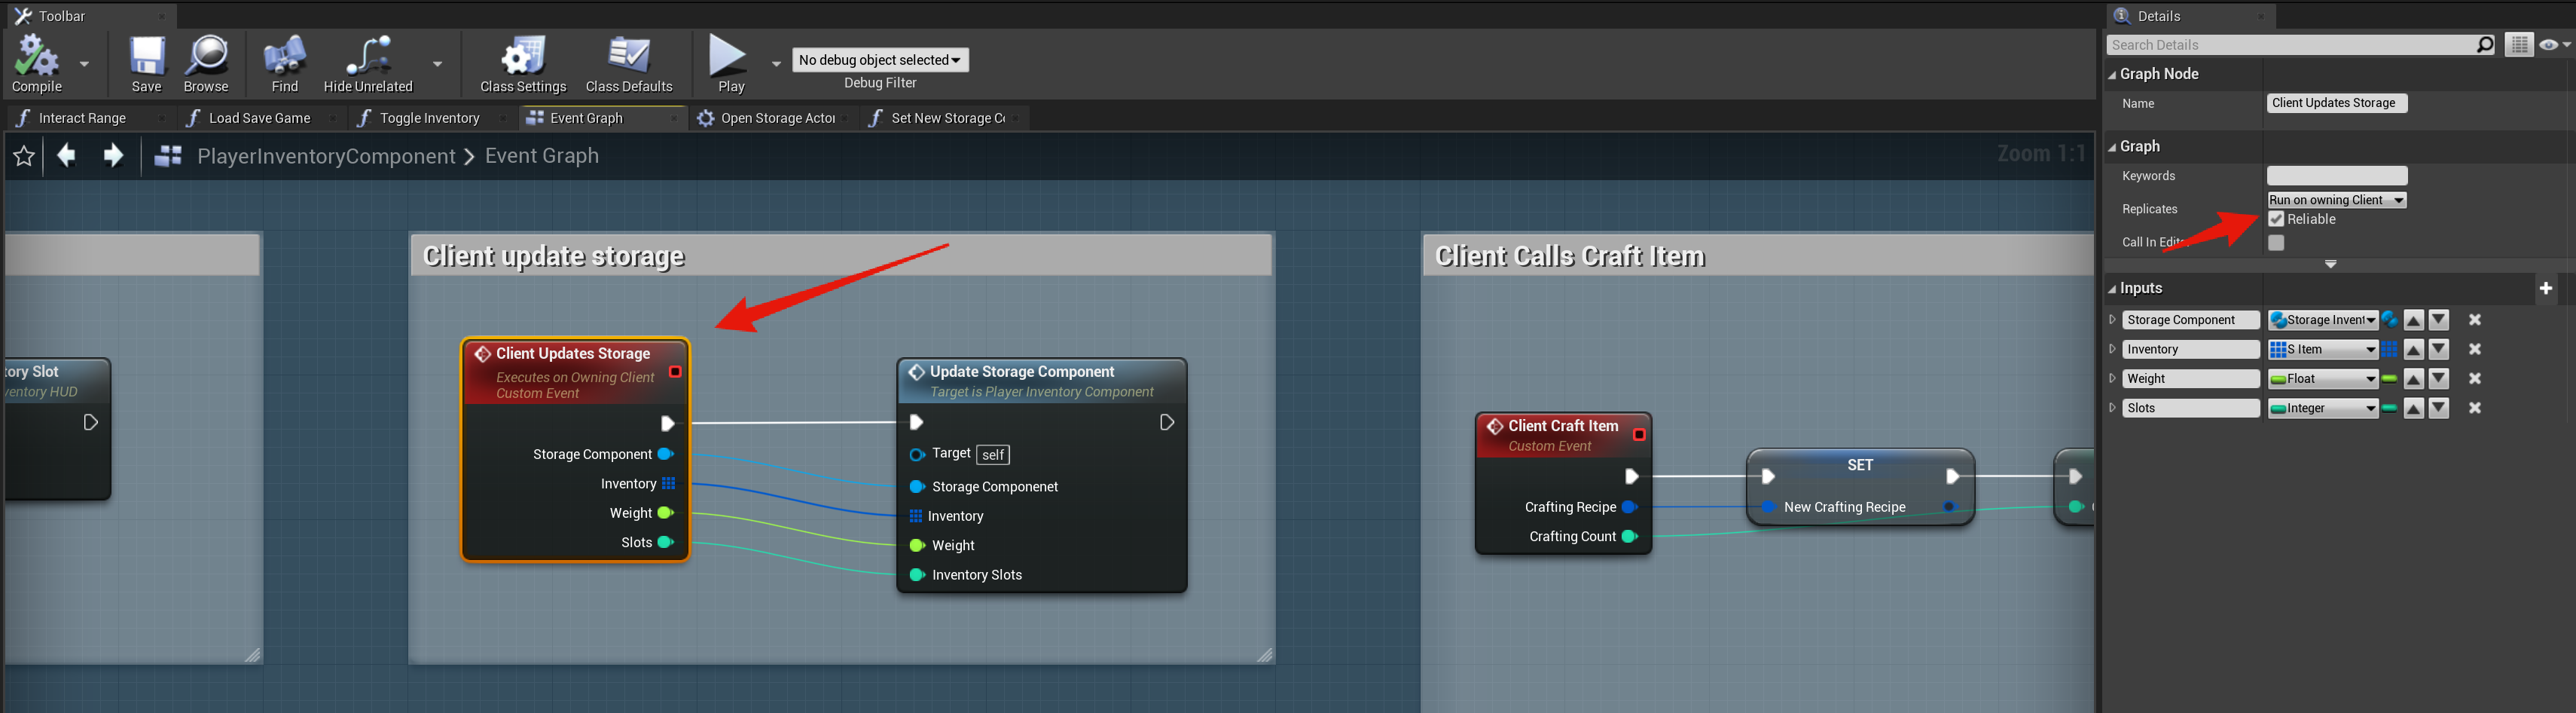The width and height of the screenshot is (2576, 713).
Task: Open the property matrix grid icon in Details
Action: click(x=2519, y=45)
